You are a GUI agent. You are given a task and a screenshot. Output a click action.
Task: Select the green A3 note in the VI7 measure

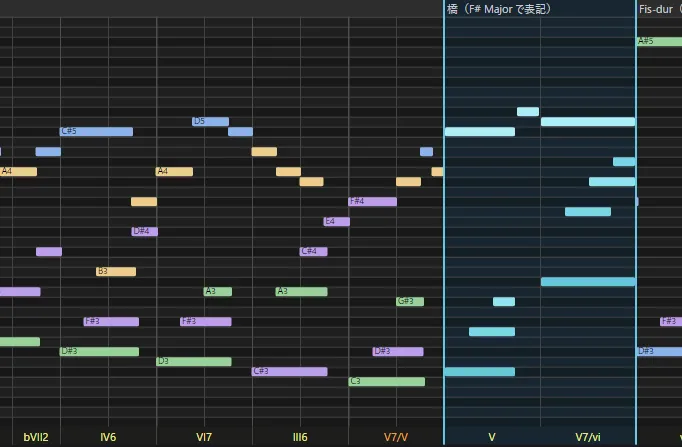tap(217, 291)
